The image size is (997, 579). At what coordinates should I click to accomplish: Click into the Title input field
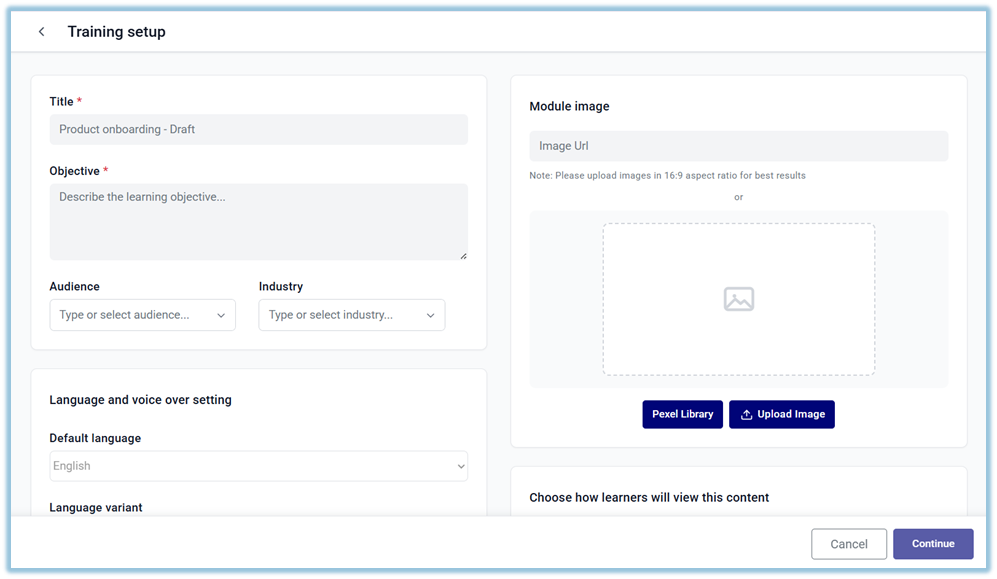[x=258, y=129]
